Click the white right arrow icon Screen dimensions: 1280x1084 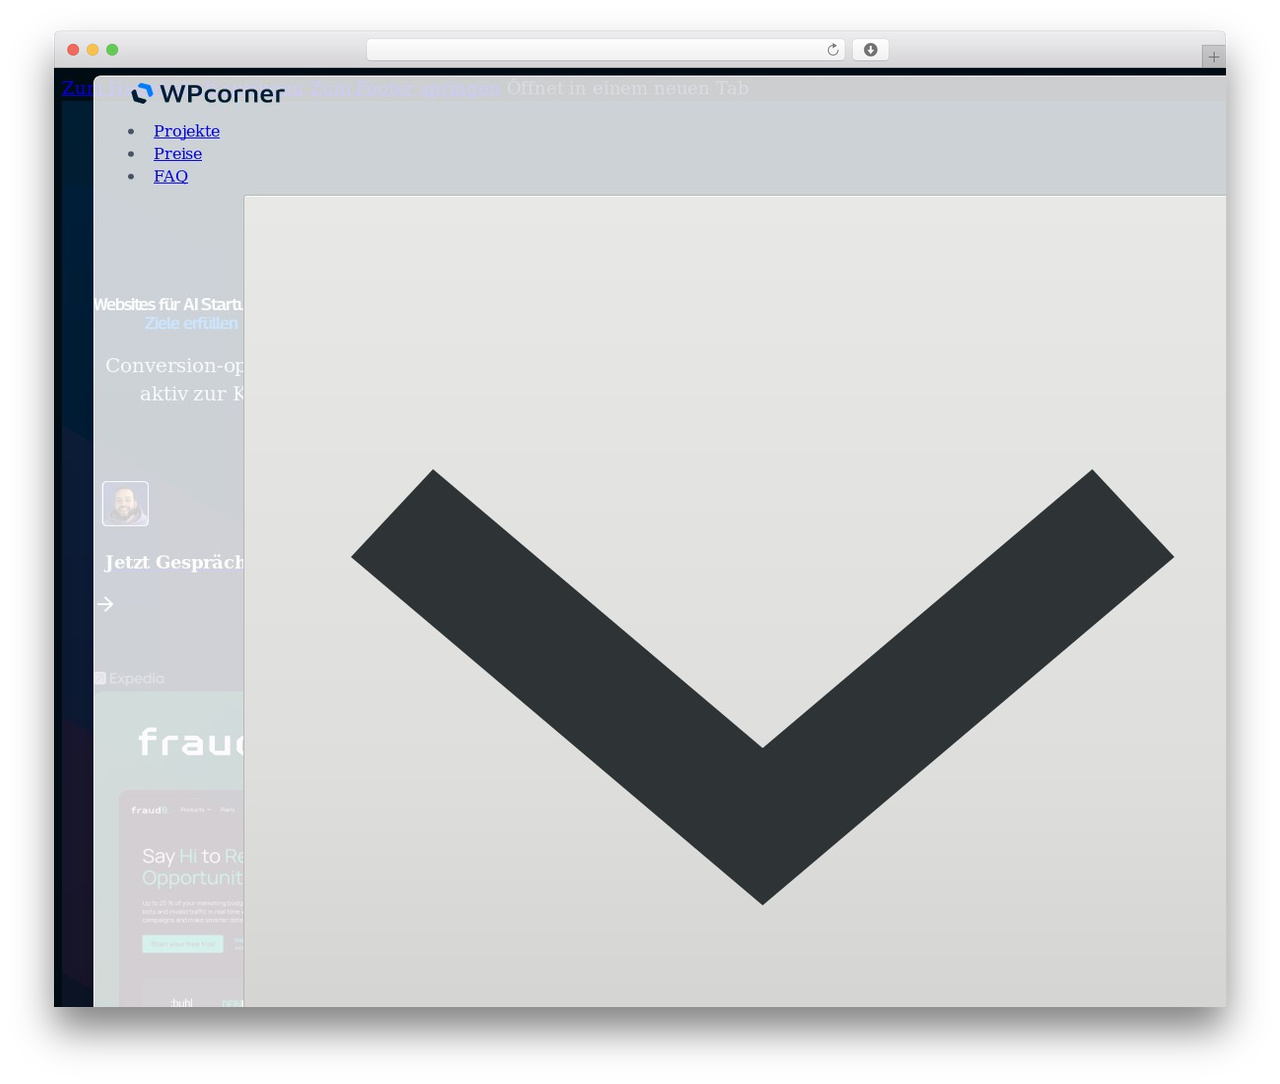pos(105,604)
